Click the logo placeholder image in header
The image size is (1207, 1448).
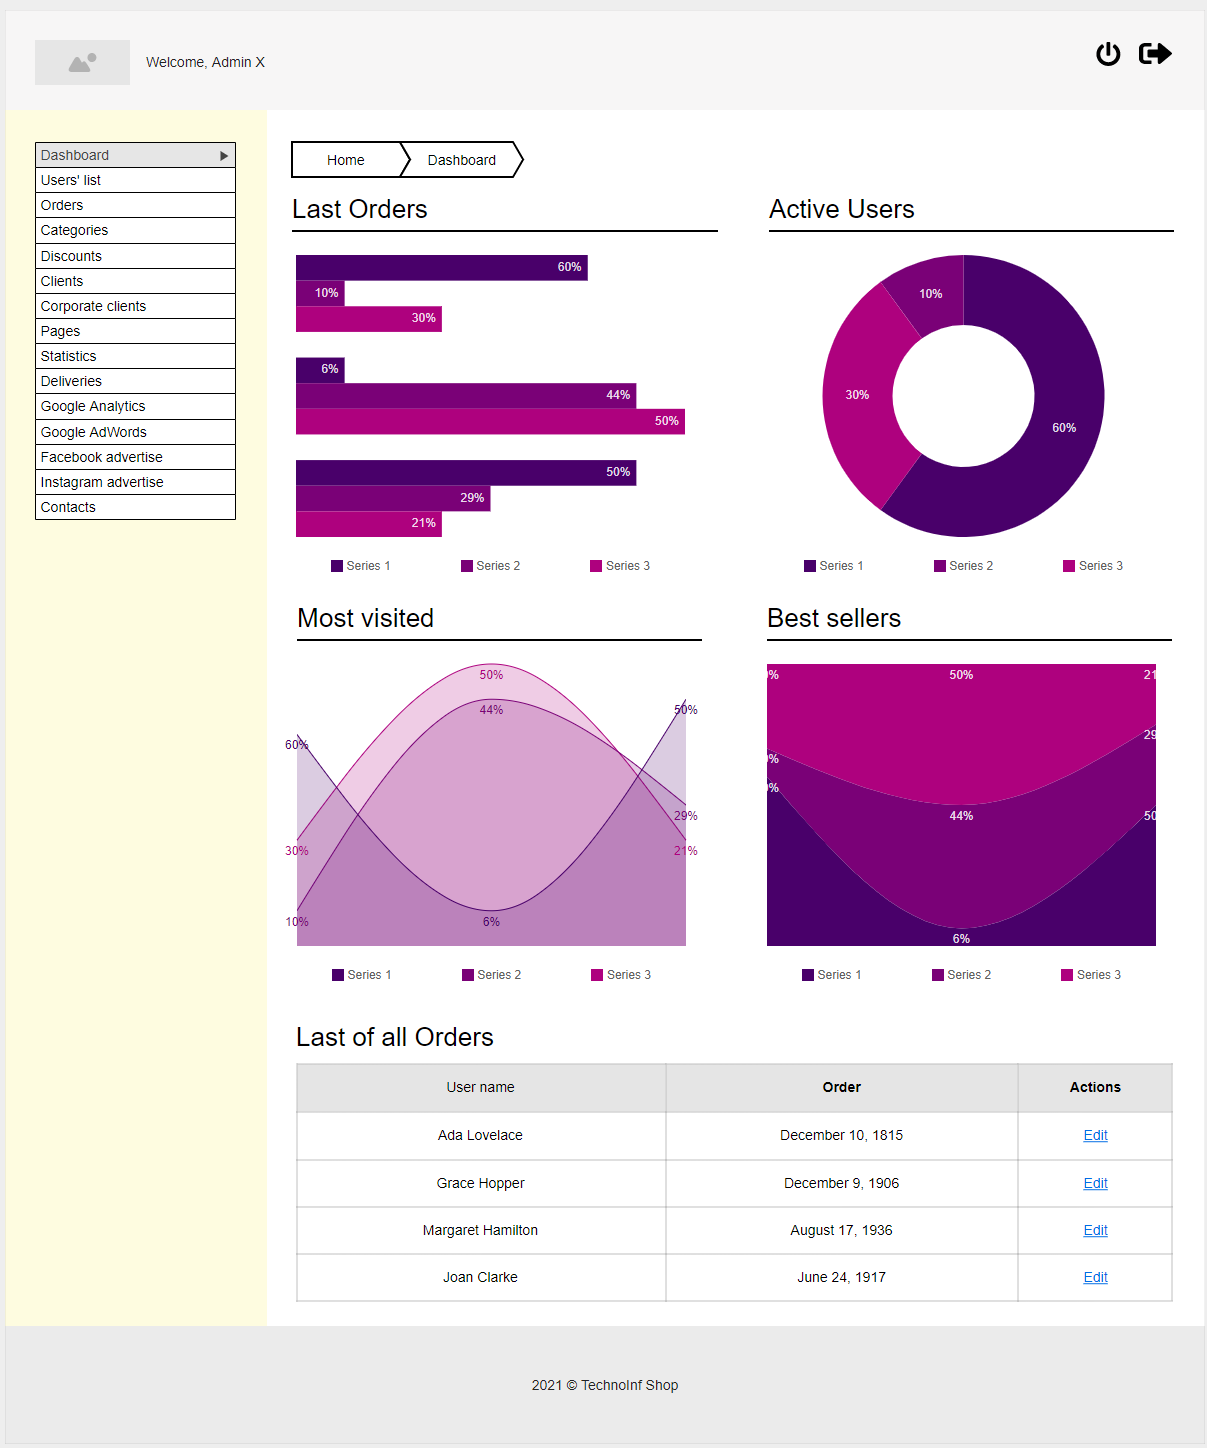[x=82, y=62]
